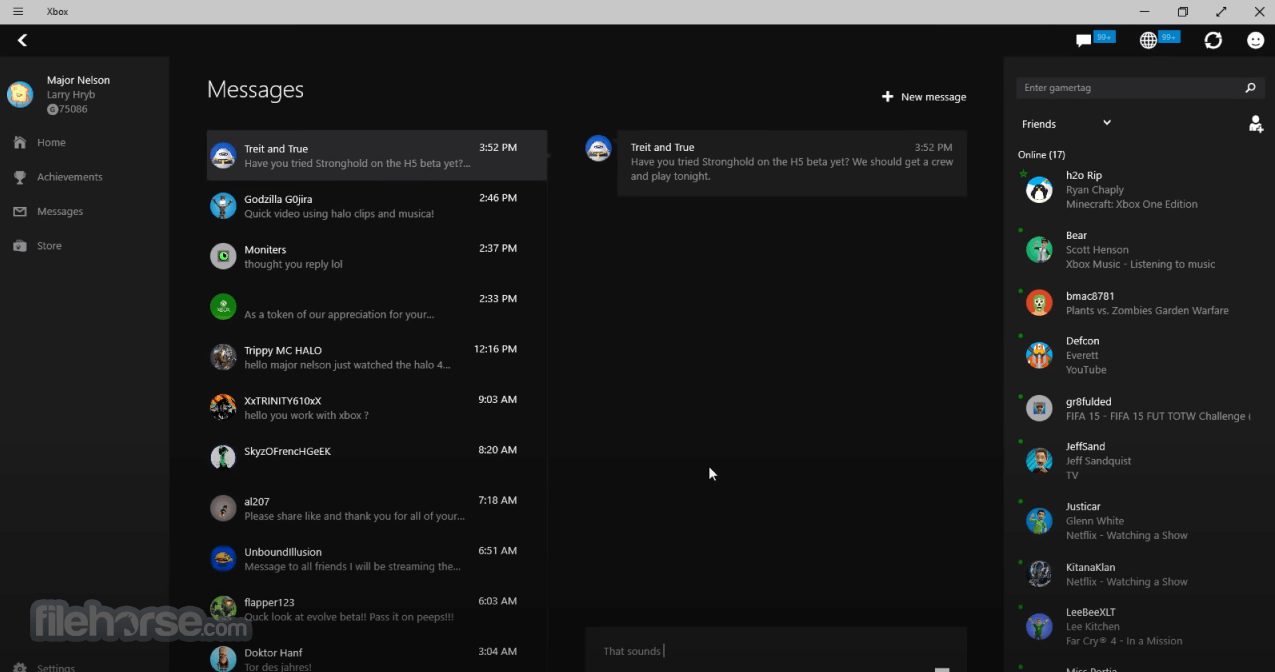Click XxTRINITY610xX's avatar
This screenshot has height=672, width=1275.
coord(223,407)
